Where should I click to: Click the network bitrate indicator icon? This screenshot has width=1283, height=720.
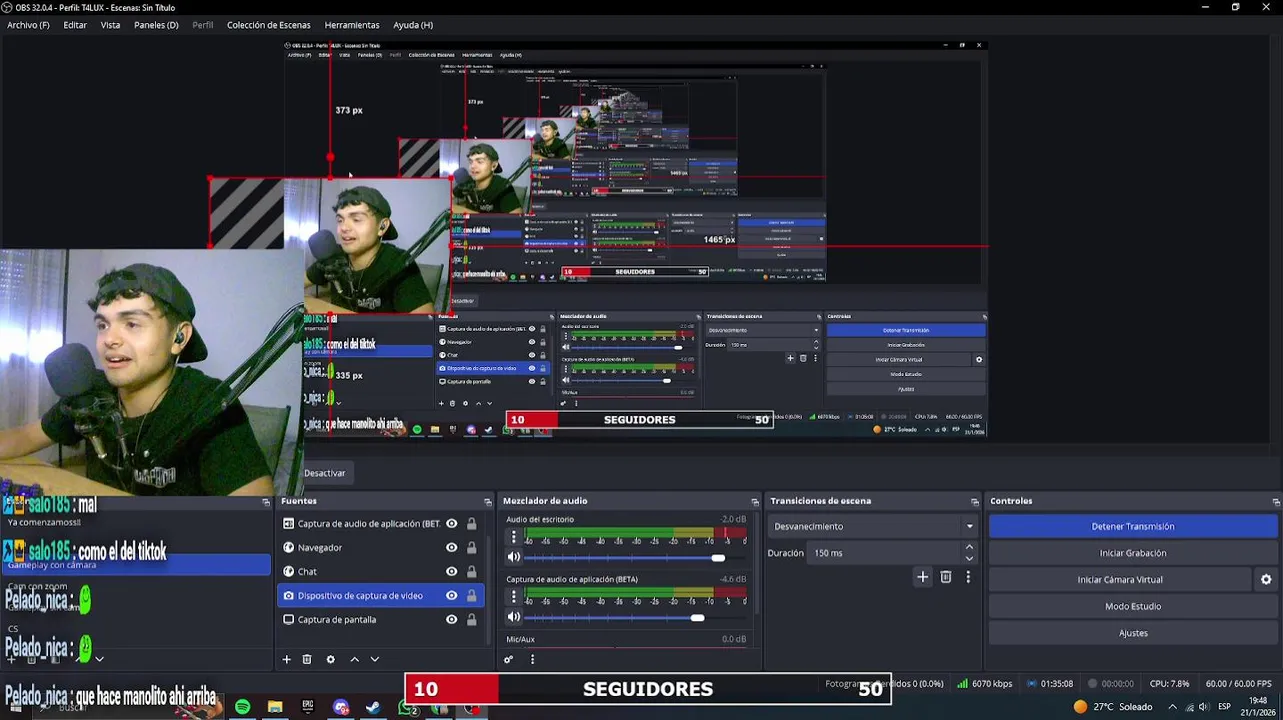(x=962, y=684)
